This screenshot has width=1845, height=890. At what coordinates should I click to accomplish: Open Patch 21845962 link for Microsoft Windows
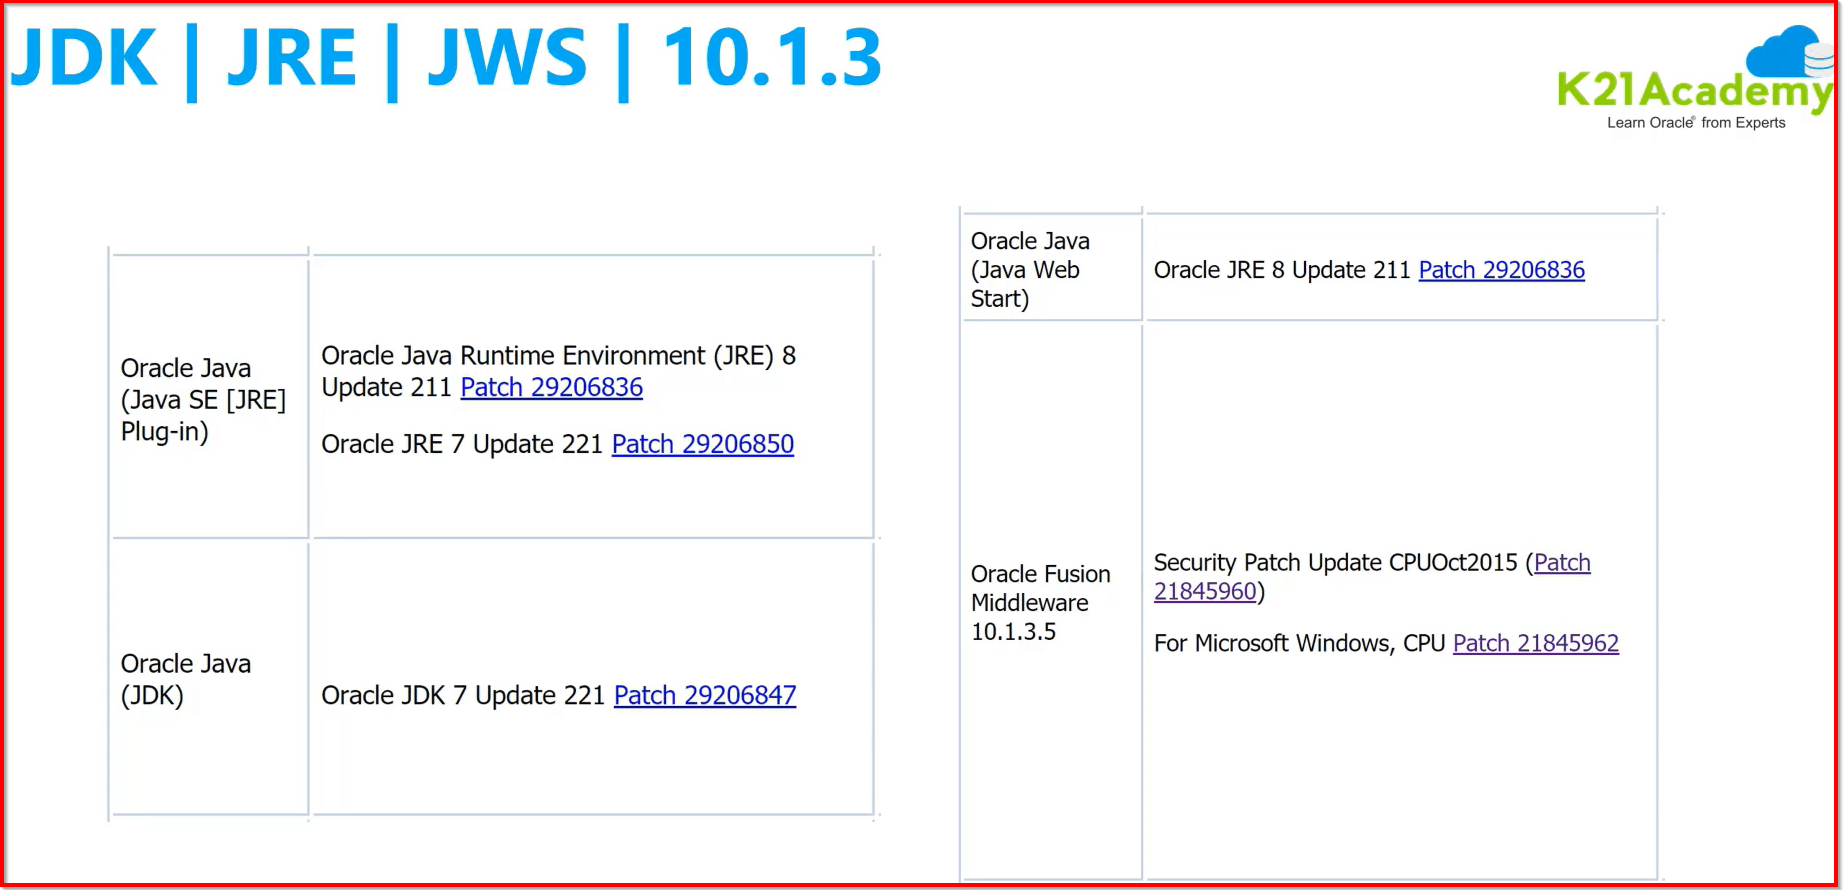click(x=1535, y=643)
